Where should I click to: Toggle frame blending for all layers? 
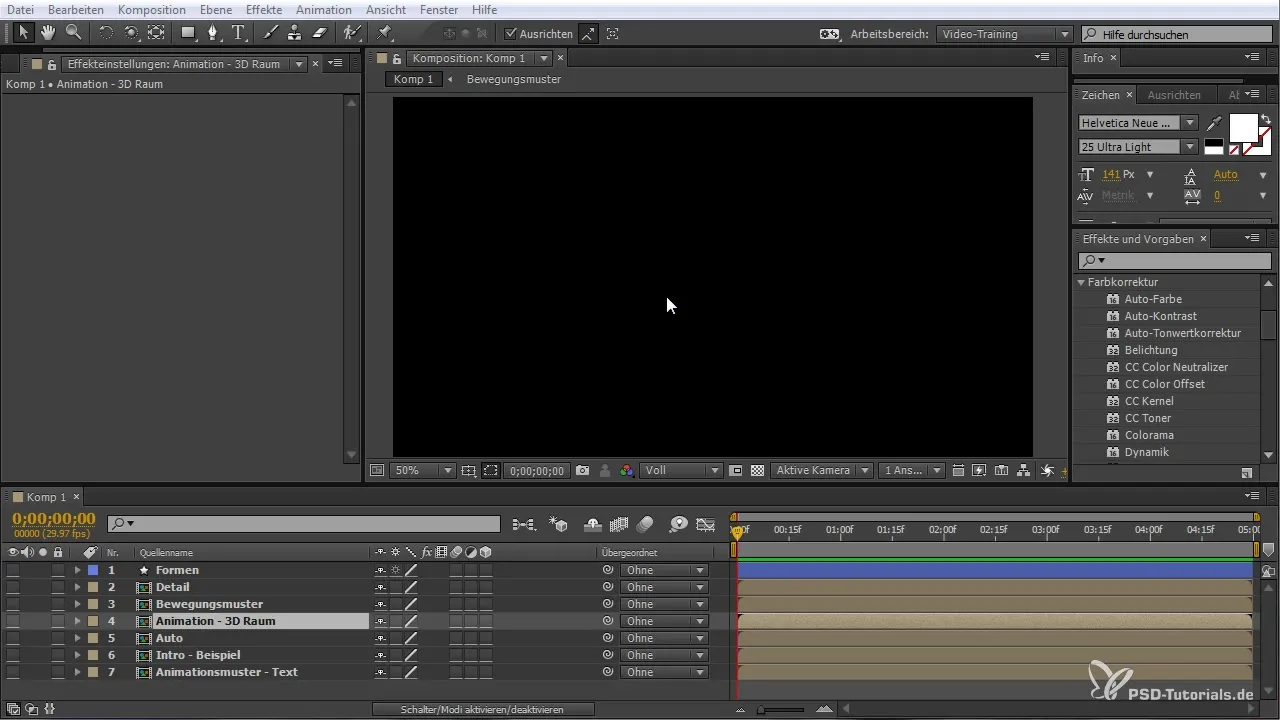pyautogui.click(x=618, y=523)
